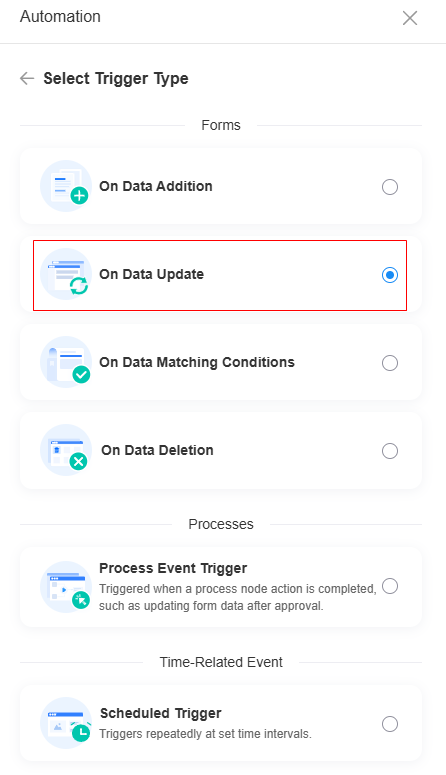This screenshot has height=775, width=446.
Task: Click the Process Event Trigger icon
Action: click(x=66, y=587)
